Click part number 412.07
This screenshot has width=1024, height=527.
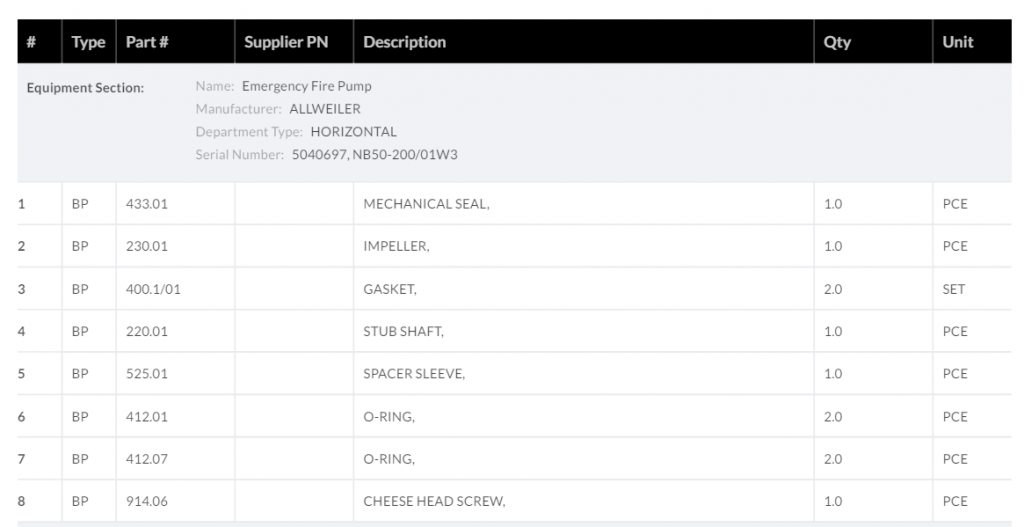click(146, 459)
